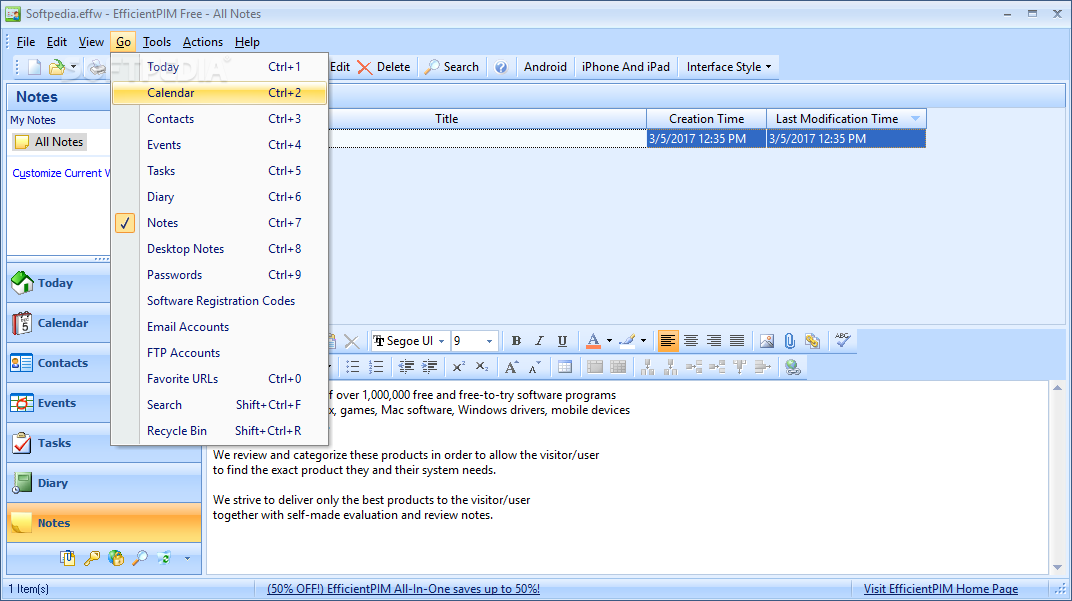Image resolution: width=1072 pixels, height=601 pixels.
Task: Click the paperclip Attachment icon
Action: (x=790, y=340)
